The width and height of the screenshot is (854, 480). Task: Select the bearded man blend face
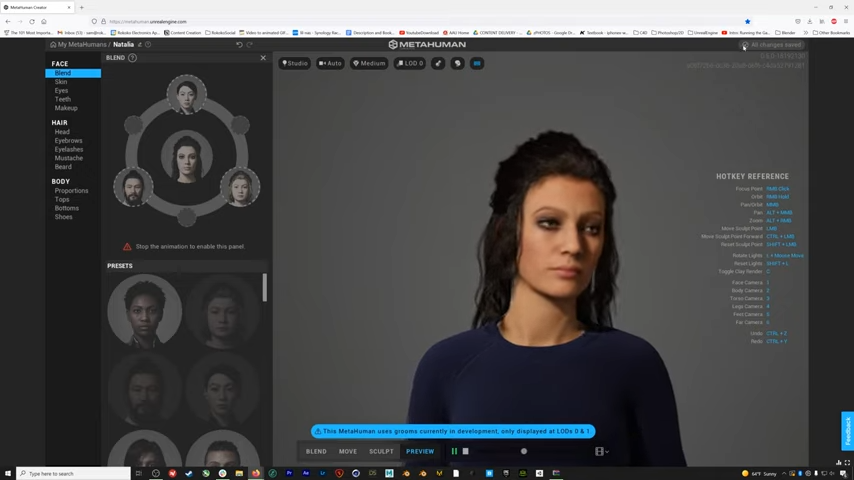click(133, 187)
